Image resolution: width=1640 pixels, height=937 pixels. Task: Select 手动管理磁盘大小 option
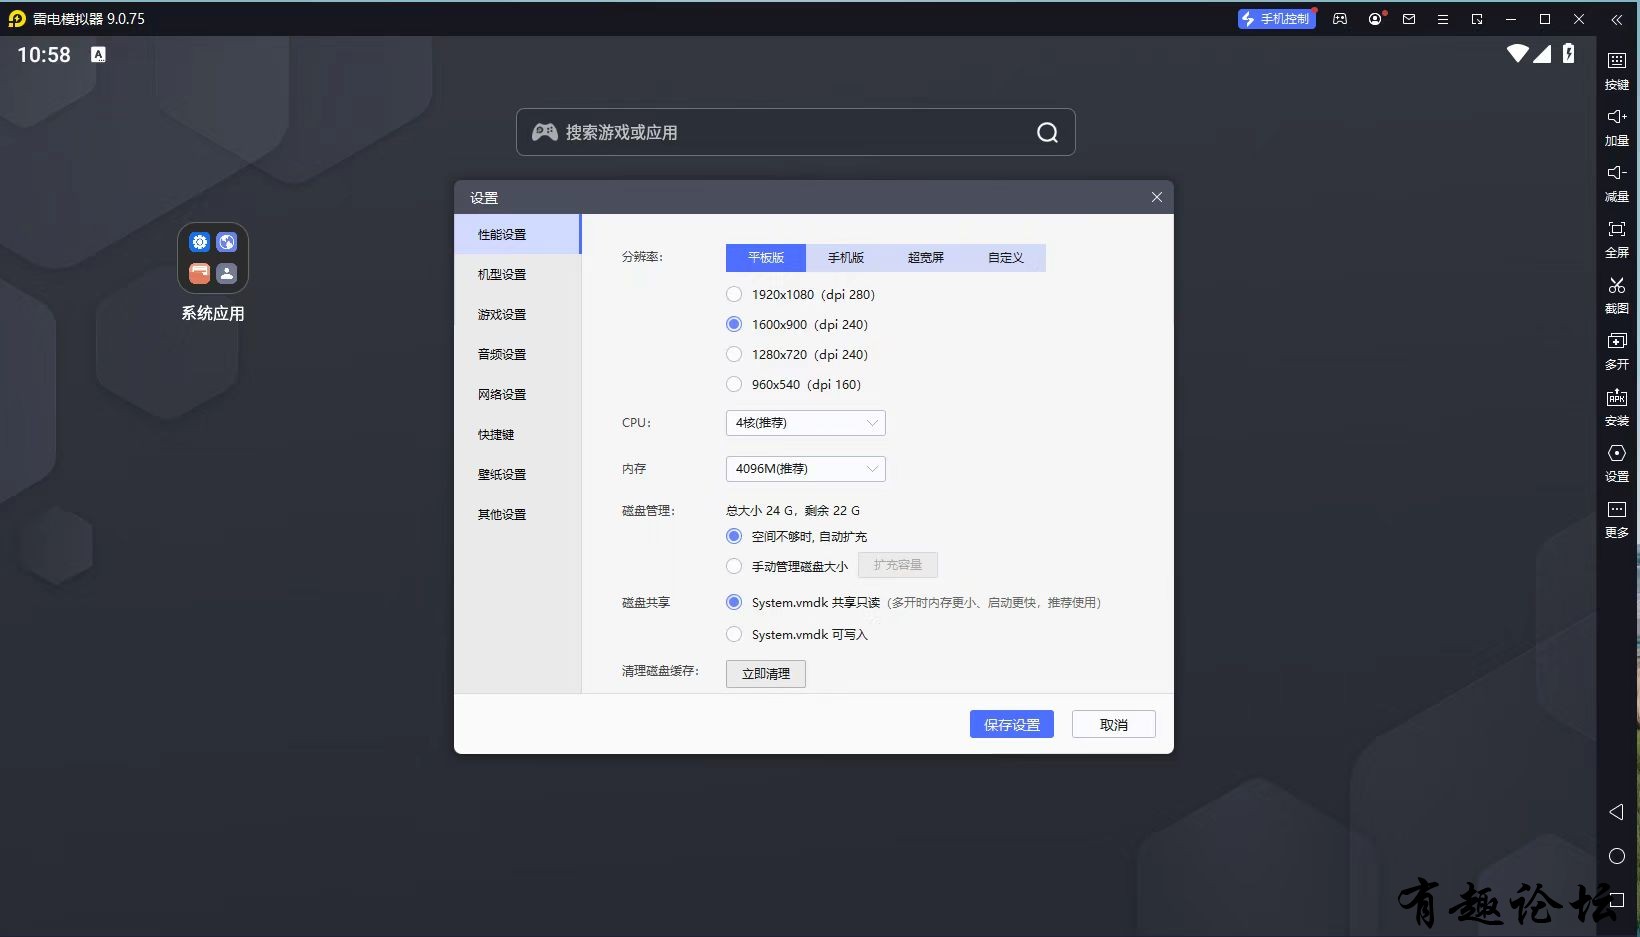tap(734, 566)
